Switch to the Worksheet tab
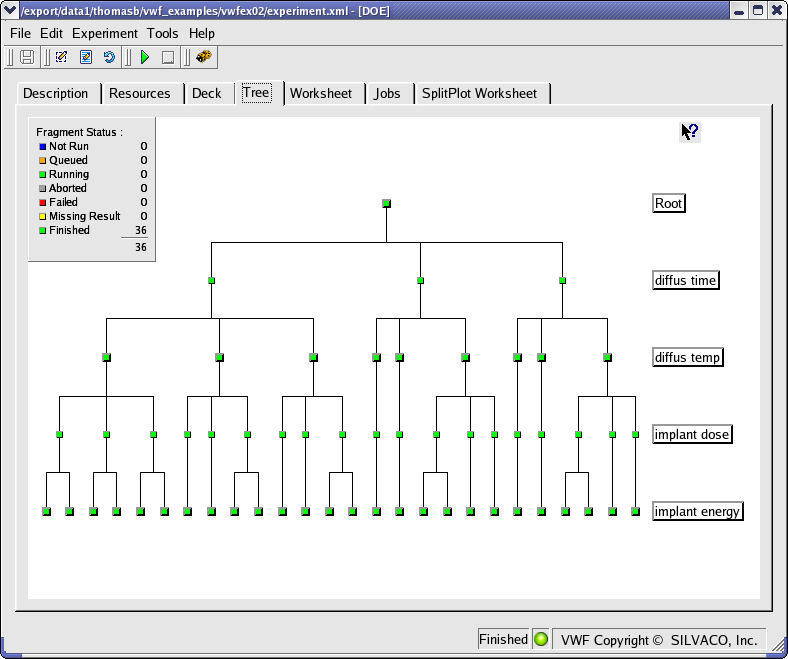This screenshot has height=659, width=788. click(321, 93)
